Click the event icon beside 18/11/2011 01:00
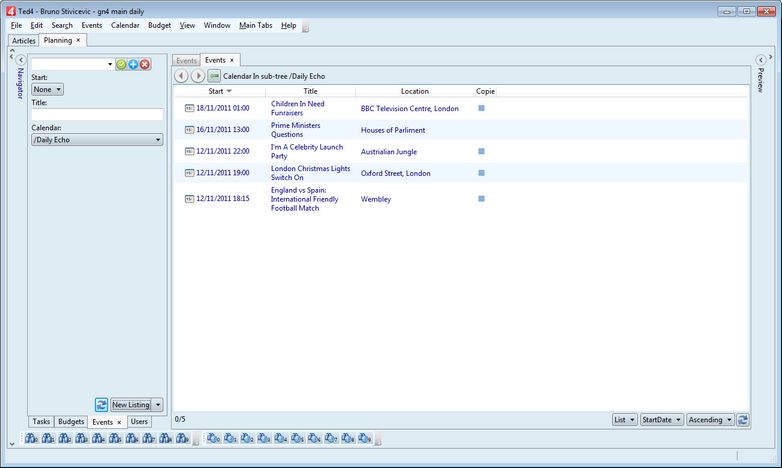Screen dimensions: 782x468 pos(190,108)
